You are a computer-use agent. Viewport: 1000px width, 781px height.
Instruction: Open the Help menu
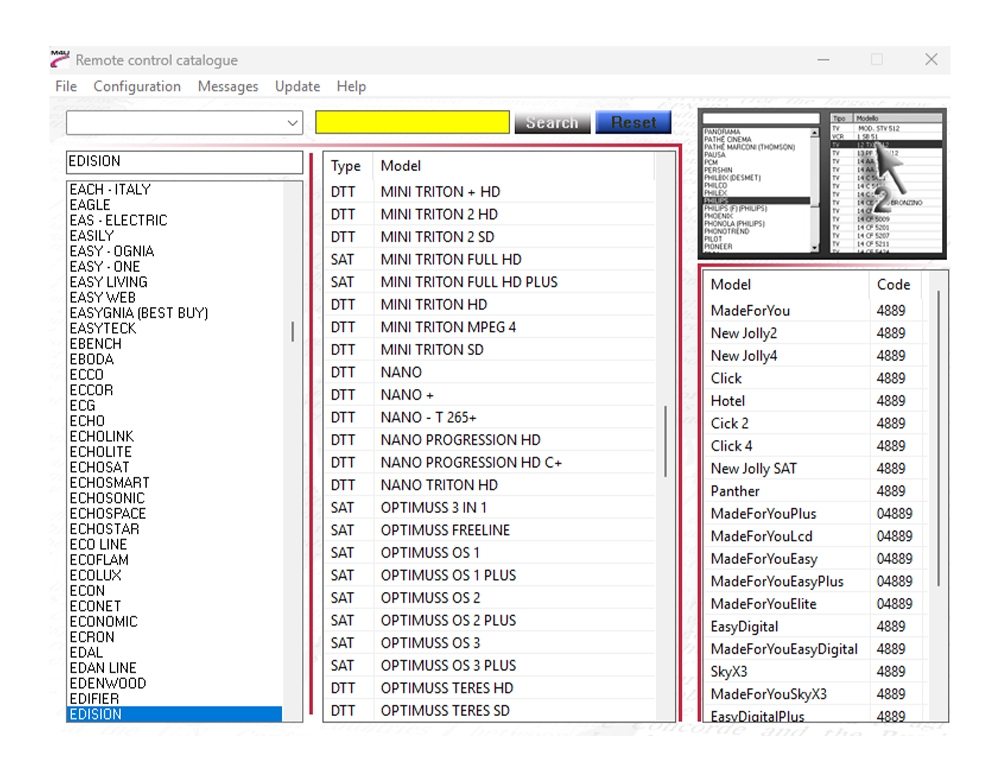(351, 87)
